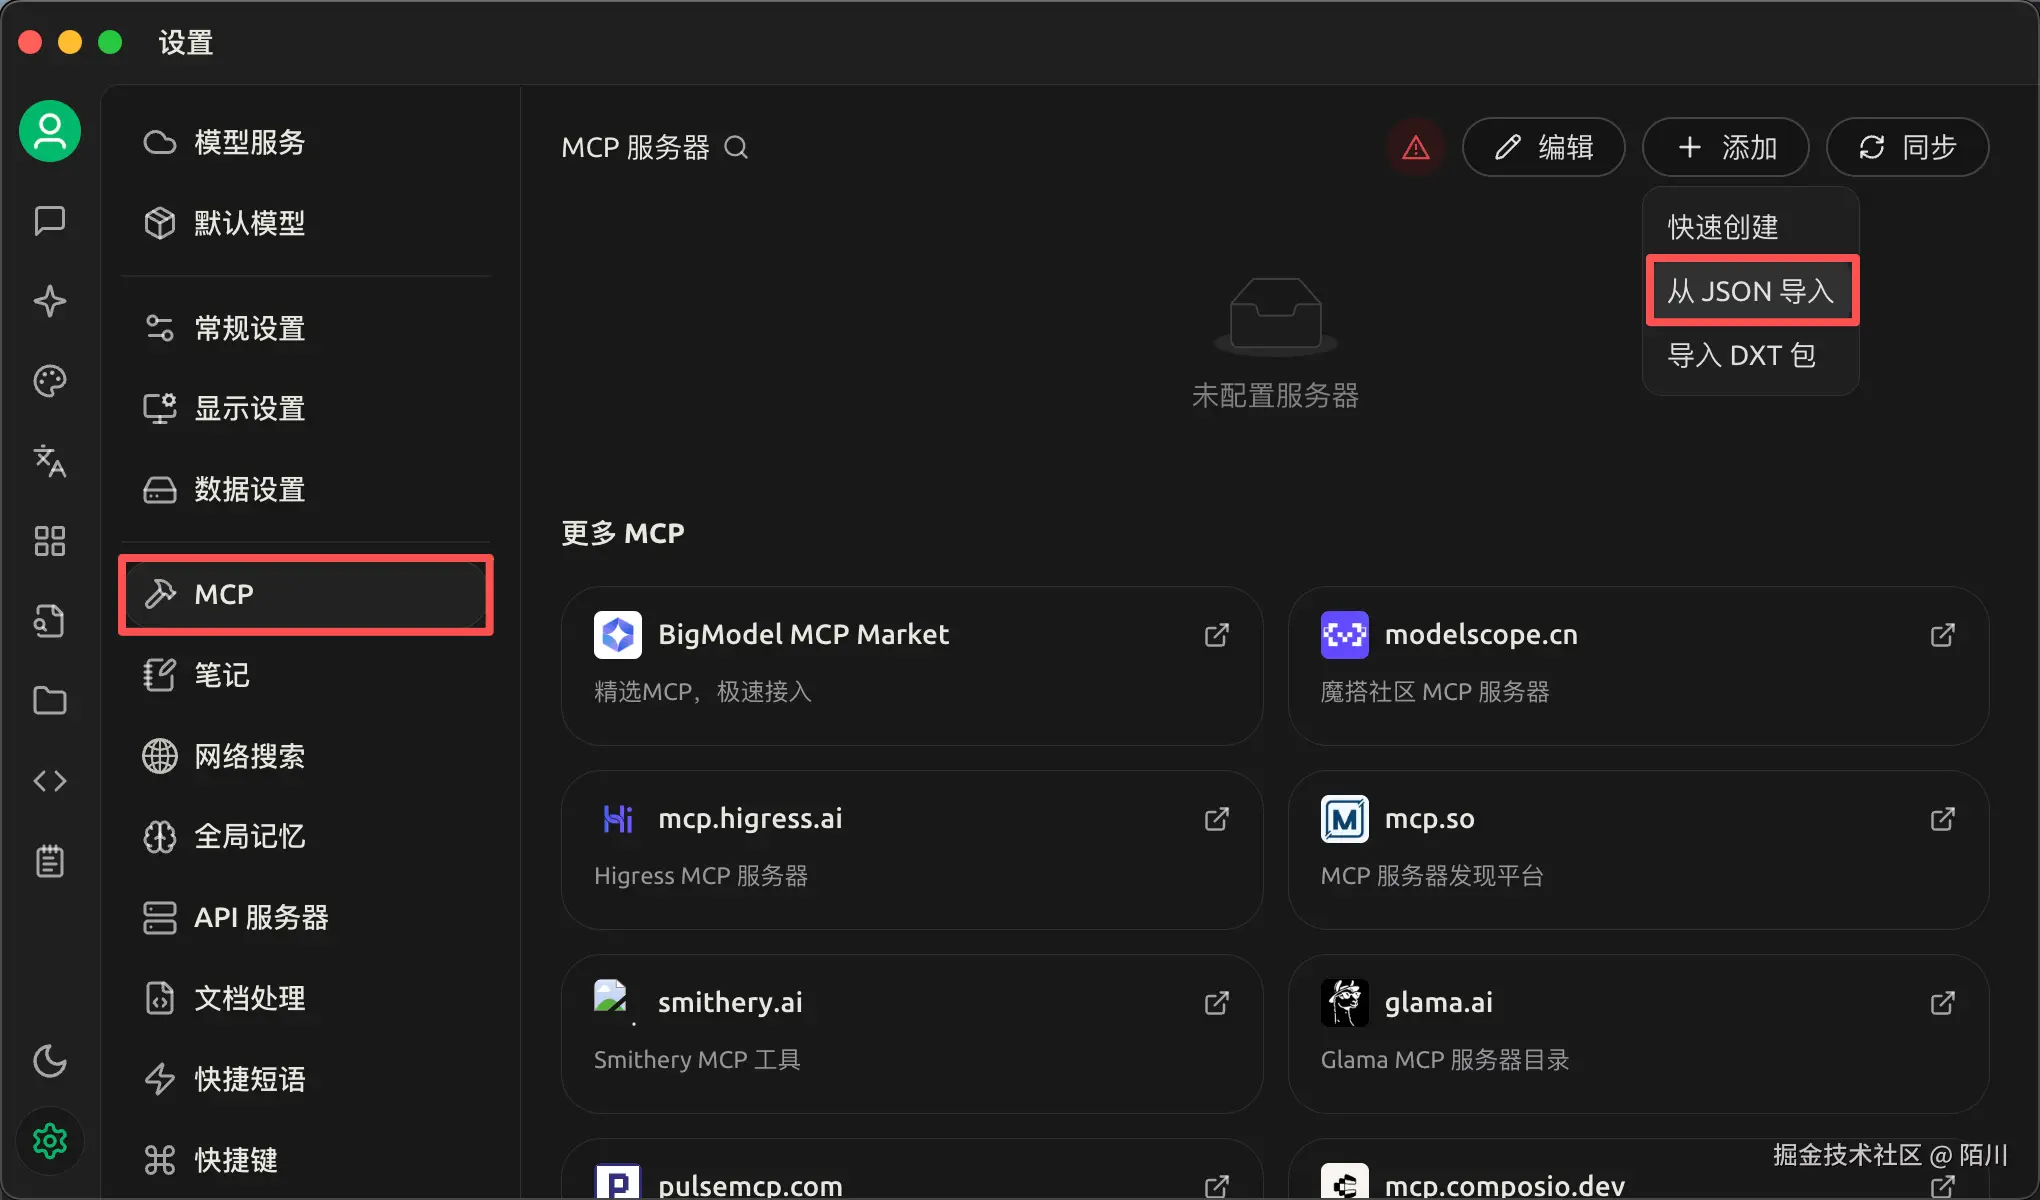Open the chat conversations sidebar icon
The height and width of the screenshot is (1200, 2040).
point(49,221)
